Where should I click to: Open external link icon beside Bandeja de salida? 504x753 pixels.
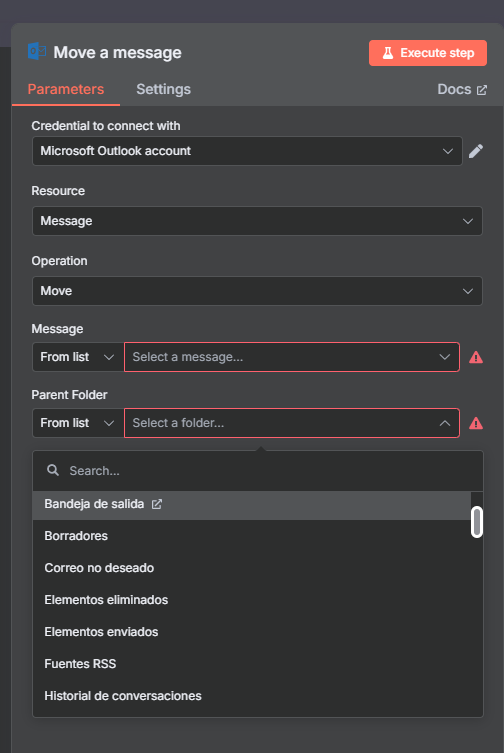pos(157,504)
